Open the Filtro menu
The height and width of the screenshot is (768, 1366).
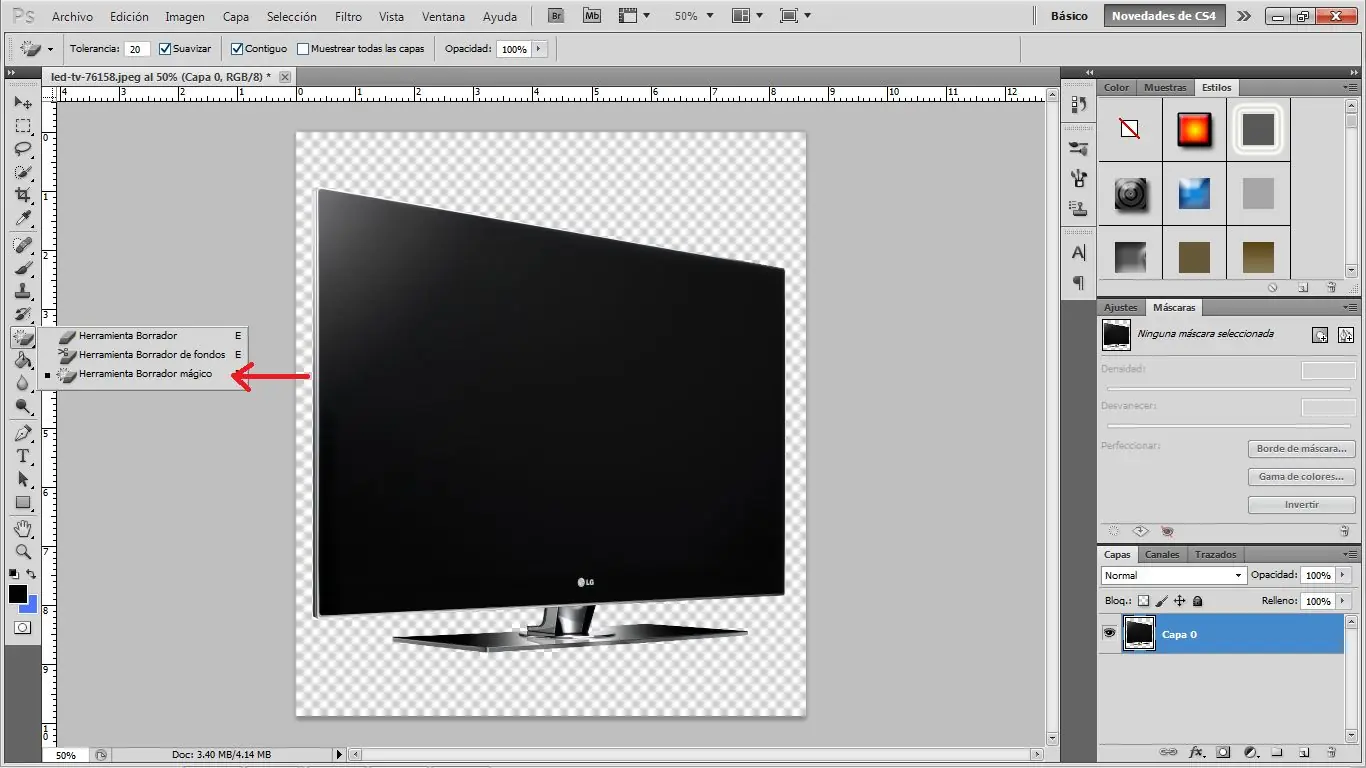click(348, 17)
